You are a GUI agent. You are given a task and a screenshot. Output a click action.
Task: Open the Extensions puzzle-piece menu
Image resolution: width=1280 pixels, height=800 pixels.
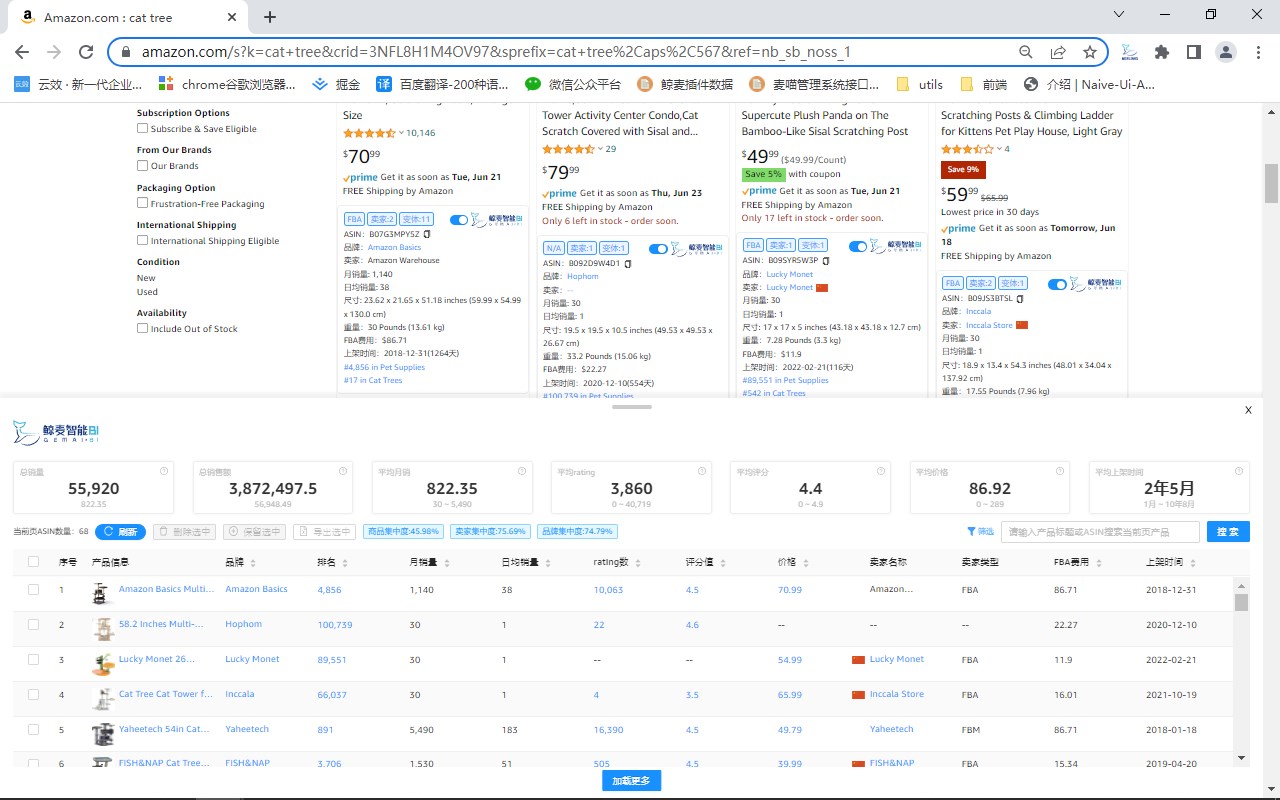(1162, 52)
